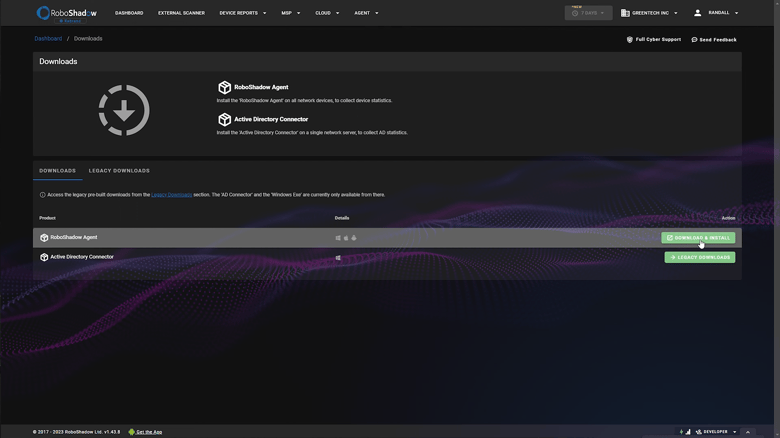The height and width of the screenshot is (438, 780).
Task: Click the RoboShadow Agent package icon in header
Action: click(x=224, y=87)
